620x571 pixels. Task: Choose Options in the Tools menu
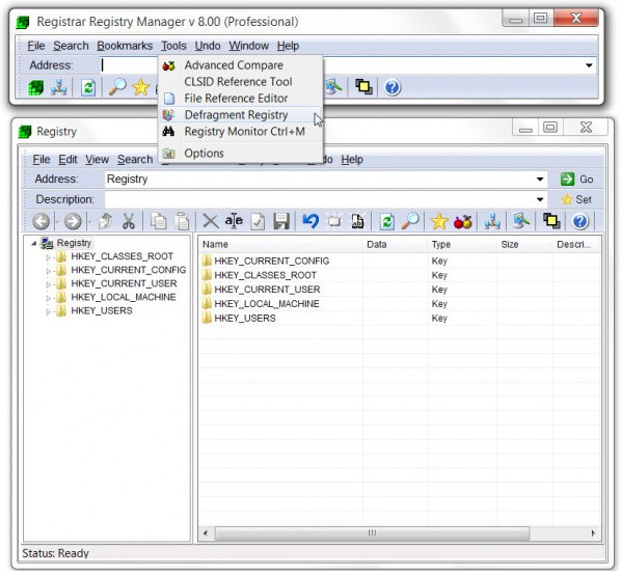click(x=240, y=153)
